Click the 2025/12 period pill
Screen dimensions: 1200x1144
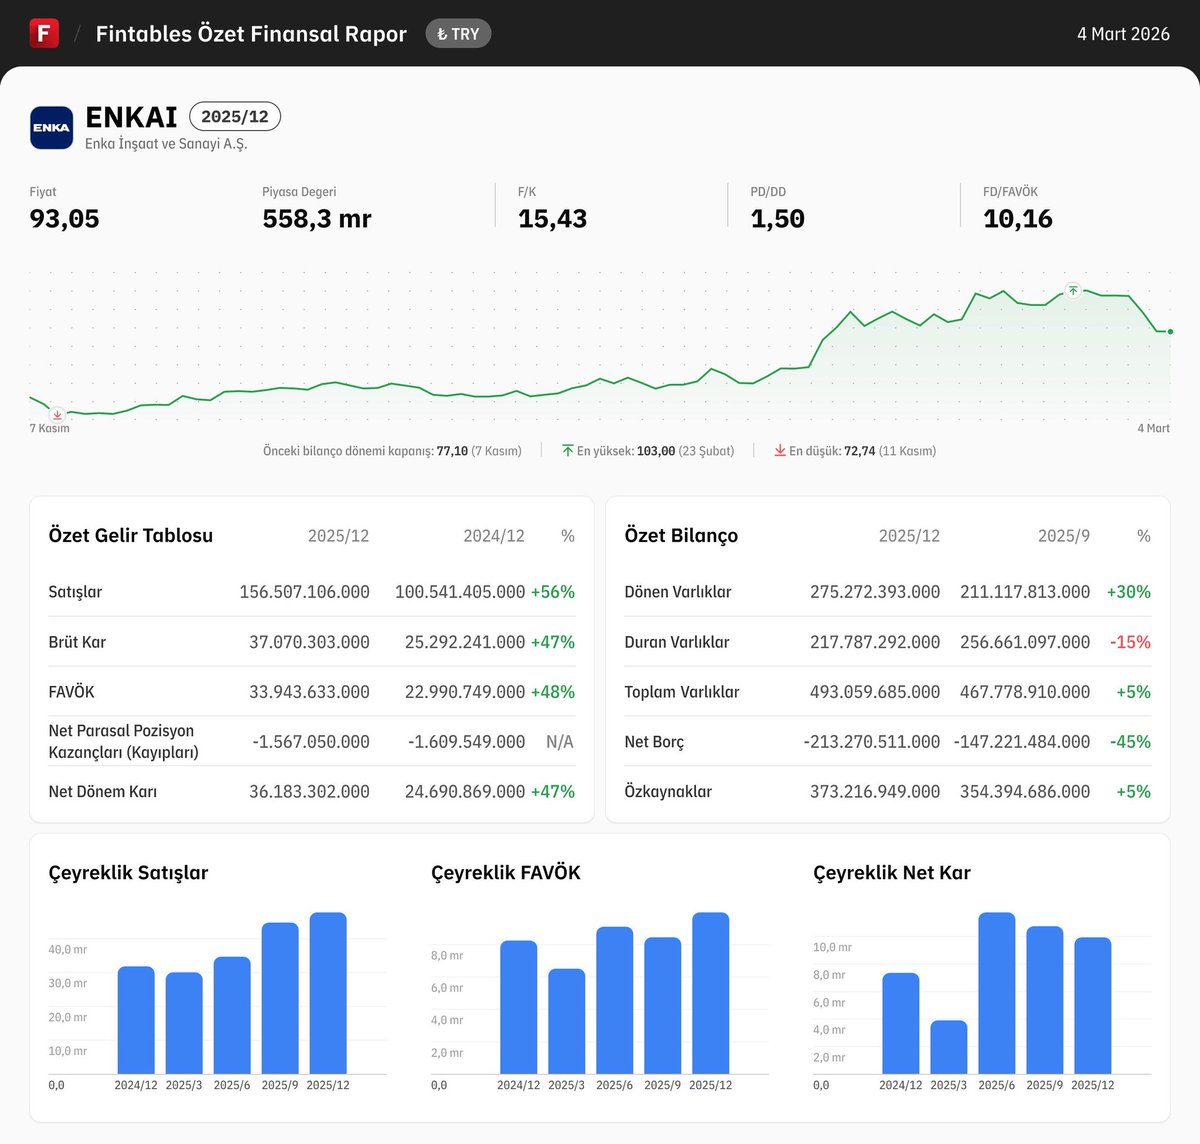coord(235,117)
